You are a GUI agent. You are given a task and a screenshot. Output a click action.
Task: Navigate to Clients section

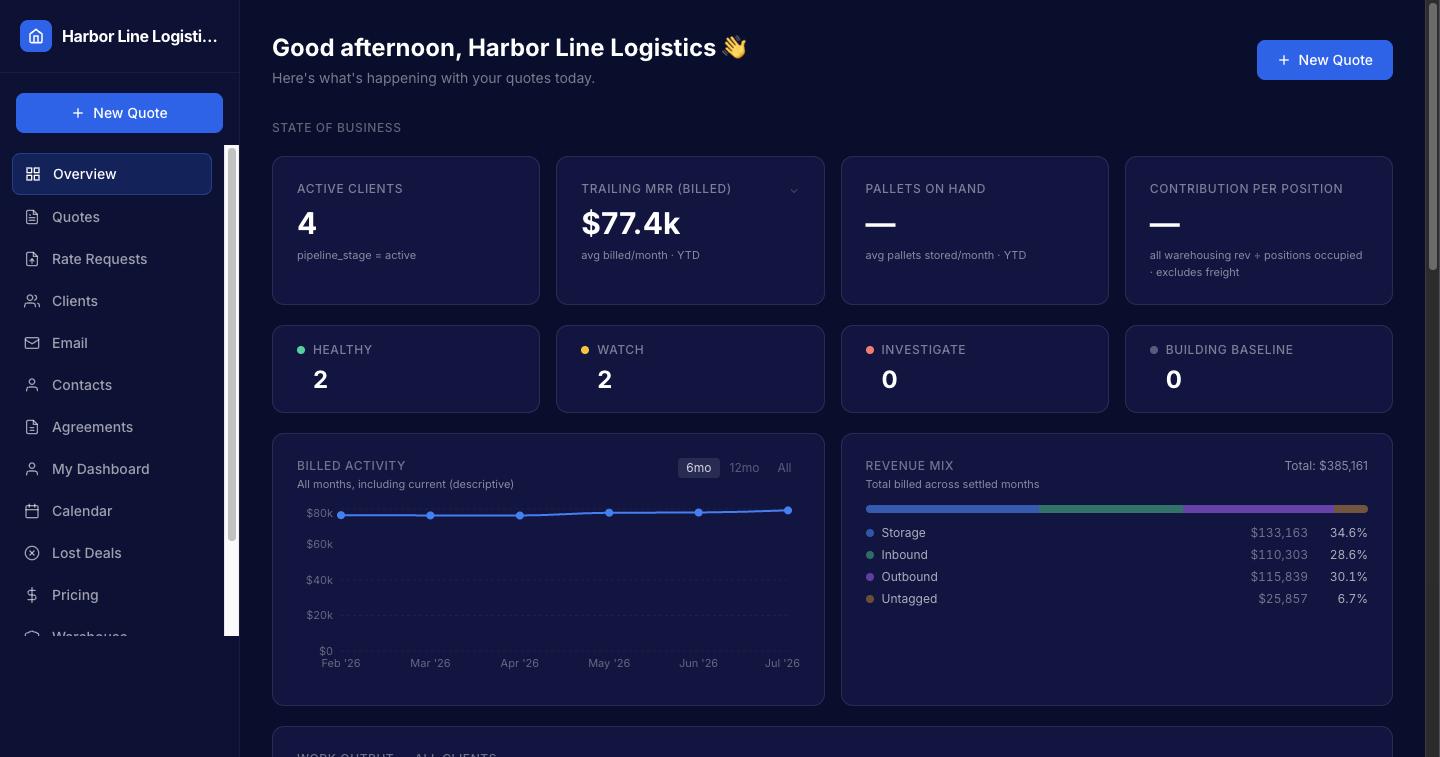[112, 301]
